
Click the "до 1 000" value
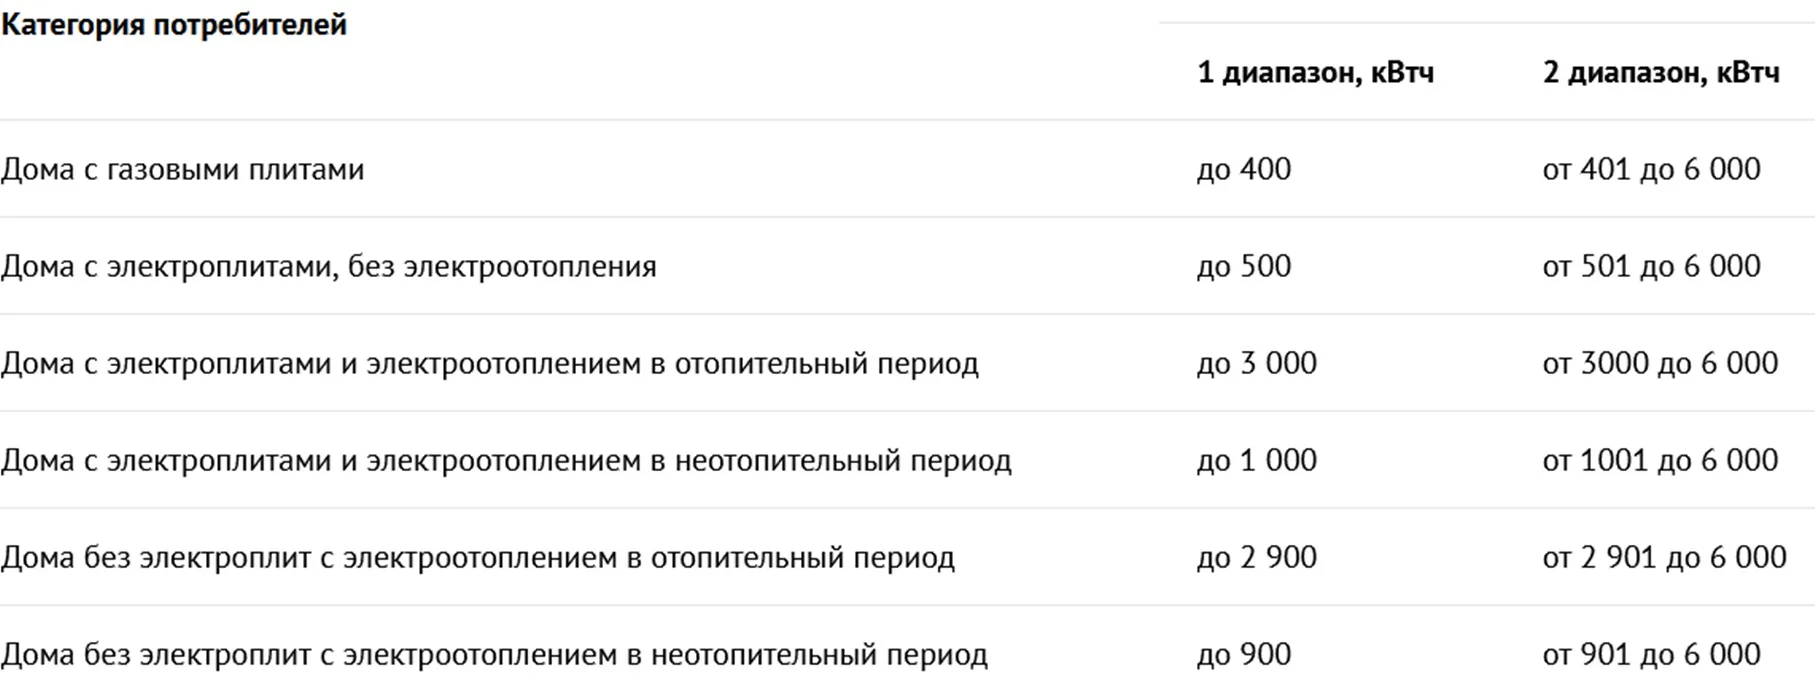click(1256, 460)
